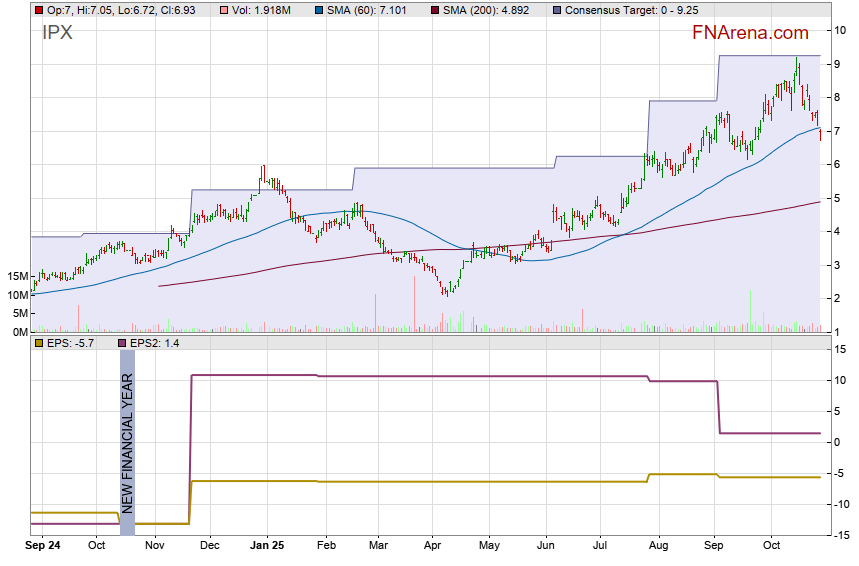Click the IPX ticker symbol label

click(x=57, y=32)
